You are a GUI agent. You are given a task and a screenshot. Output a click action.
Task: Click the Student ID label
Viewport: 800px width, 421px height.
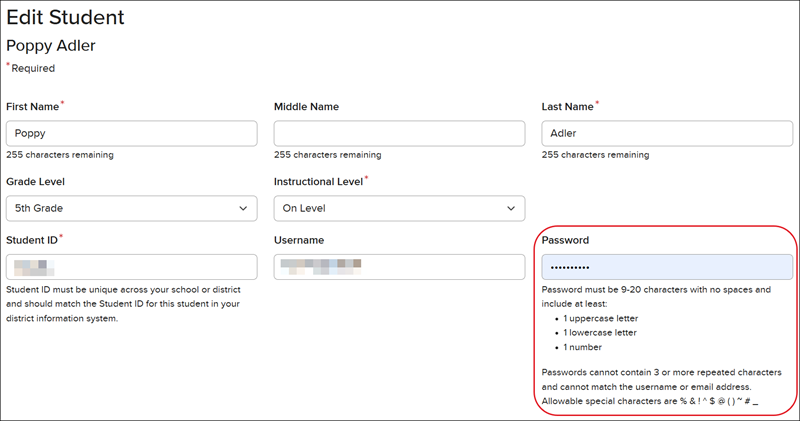pos(32,240)
